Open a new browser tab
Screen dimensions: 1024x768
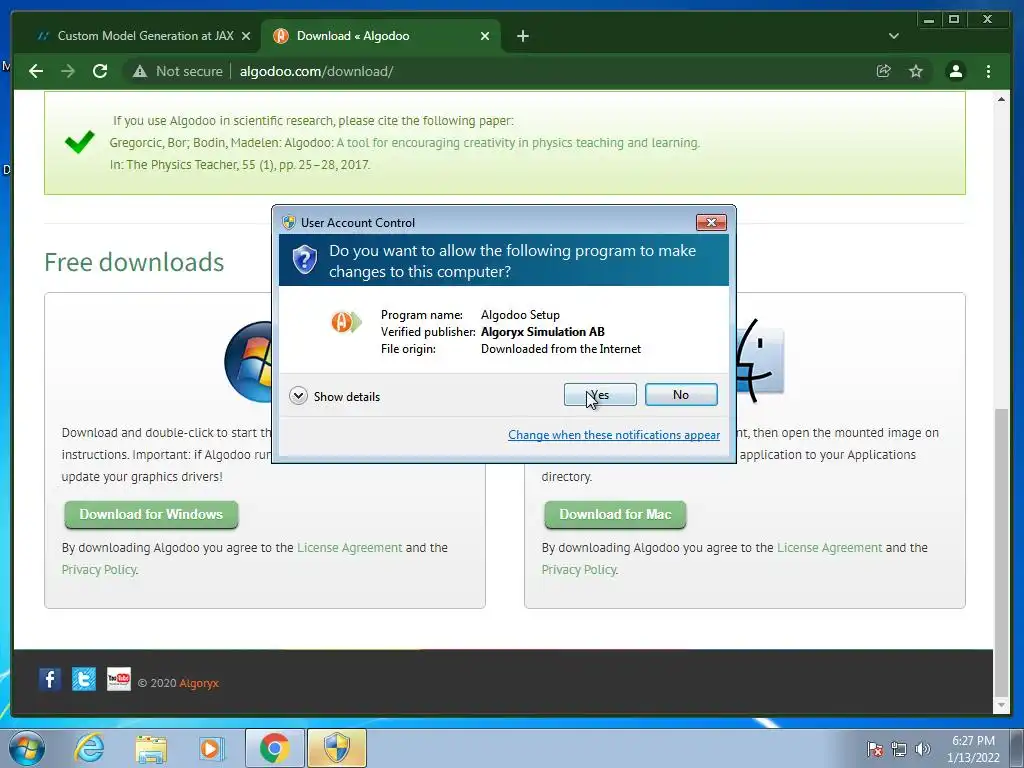pos(522,36)
